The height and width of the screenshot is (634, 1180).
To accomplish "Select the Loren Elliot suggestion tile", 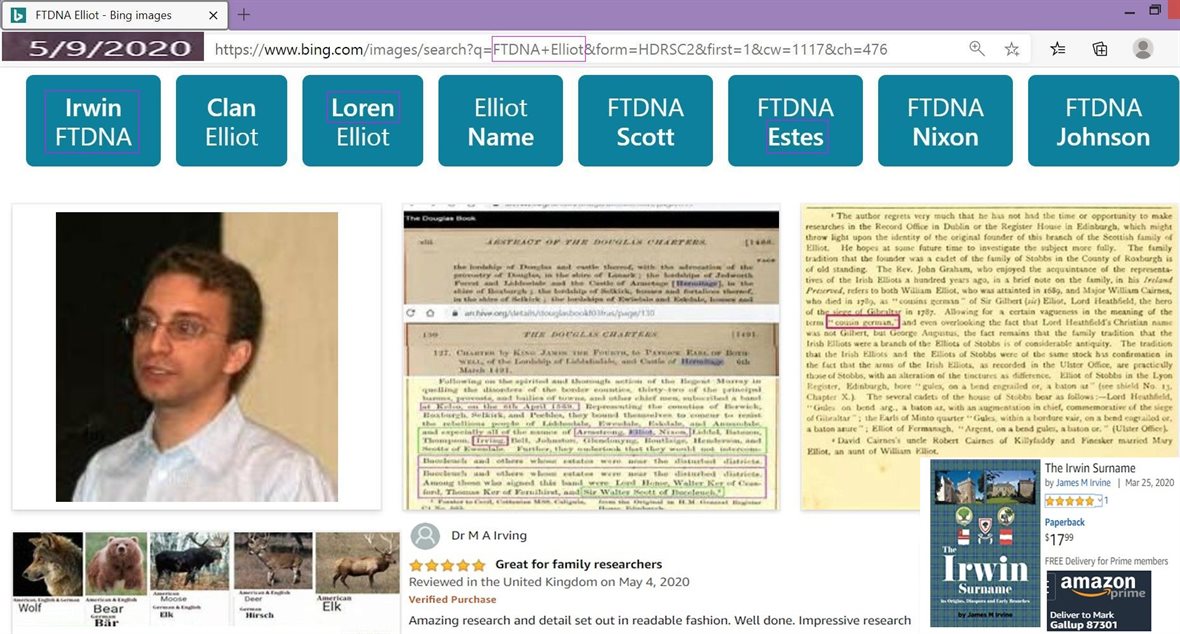I will (x=363, y=121).
